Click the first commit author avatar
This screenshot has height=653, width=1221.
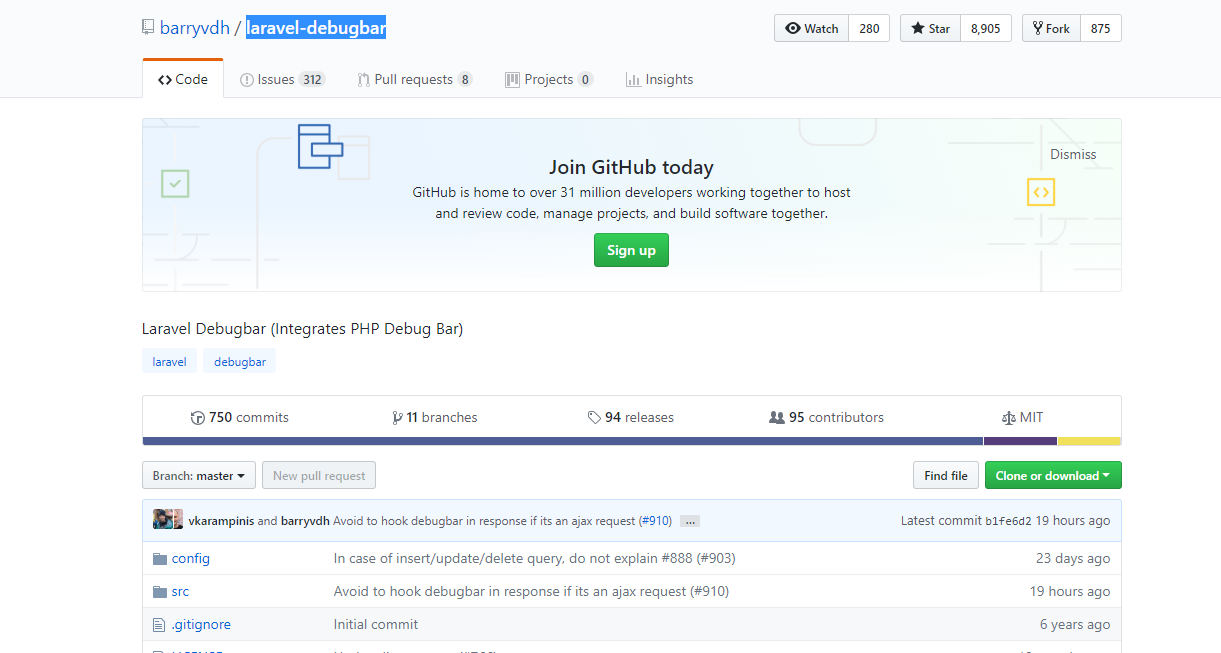tap(163, 520)
